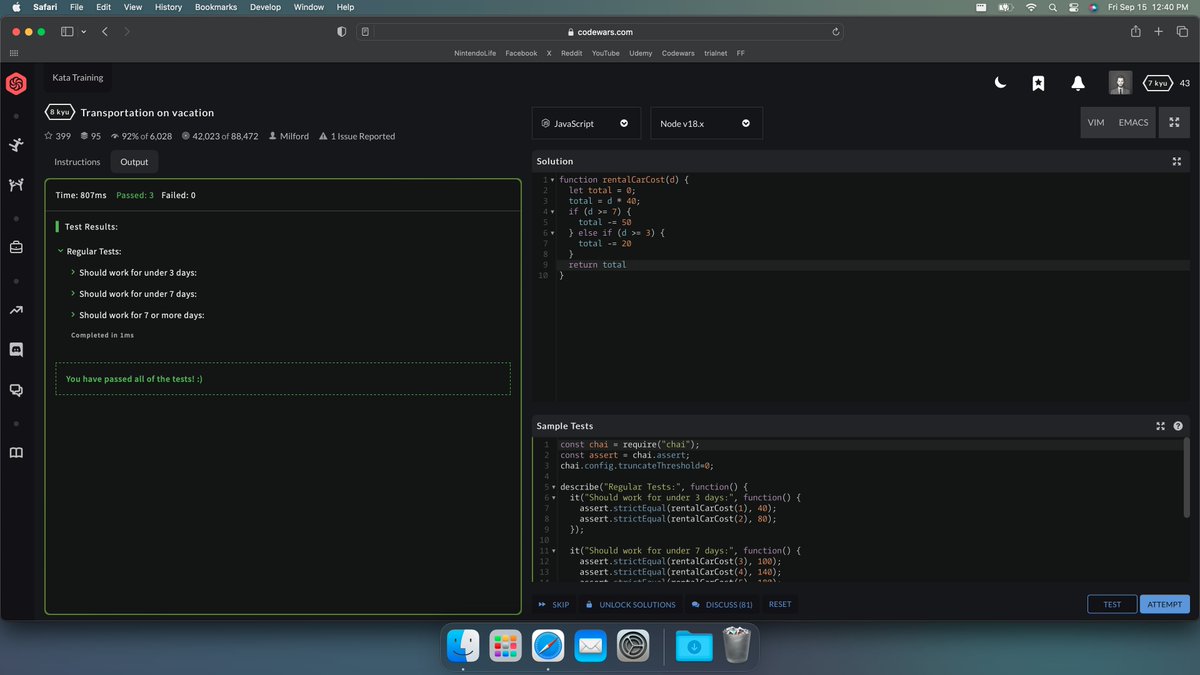Click the SKIP button
1200x675 pixels.
[x=554, y=605]
